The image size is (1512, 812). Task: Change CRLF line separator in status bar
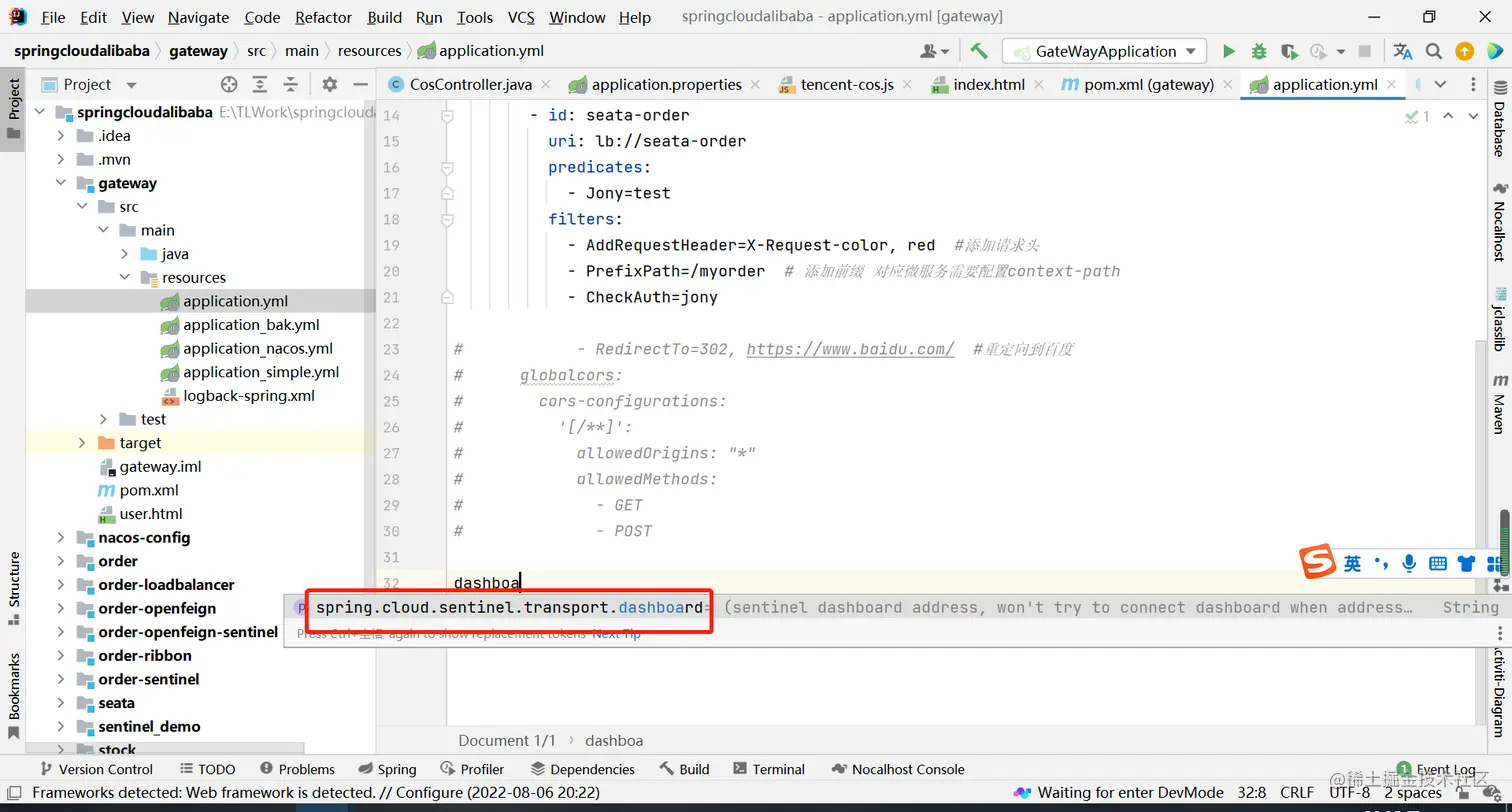click(x=1297, y=793)
